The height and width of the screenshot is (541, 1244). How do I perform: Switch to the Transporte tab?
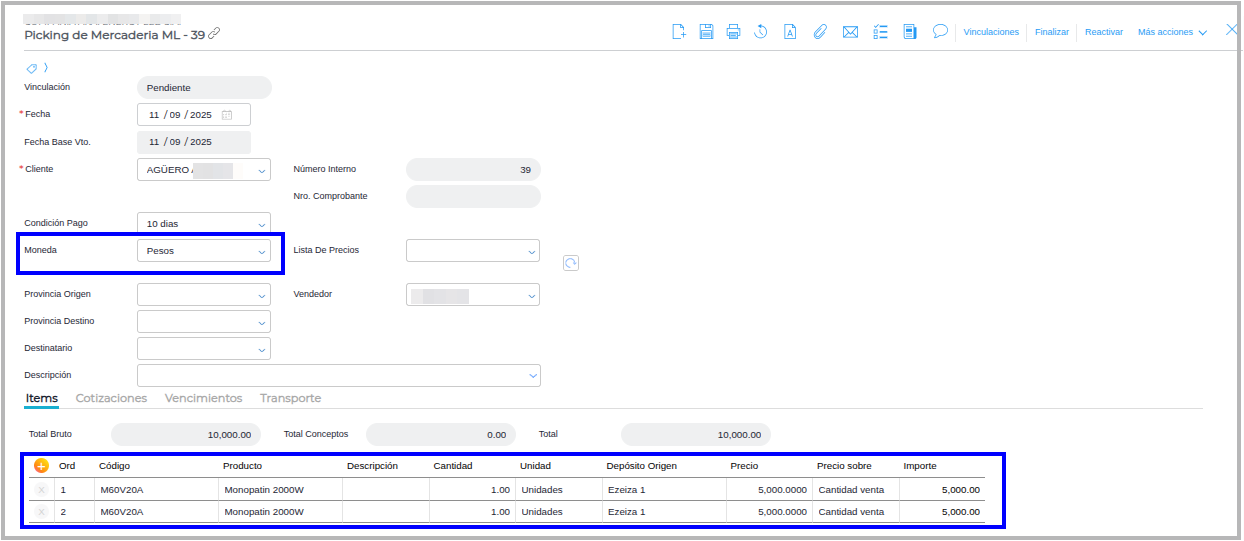(x=290, y=398)
